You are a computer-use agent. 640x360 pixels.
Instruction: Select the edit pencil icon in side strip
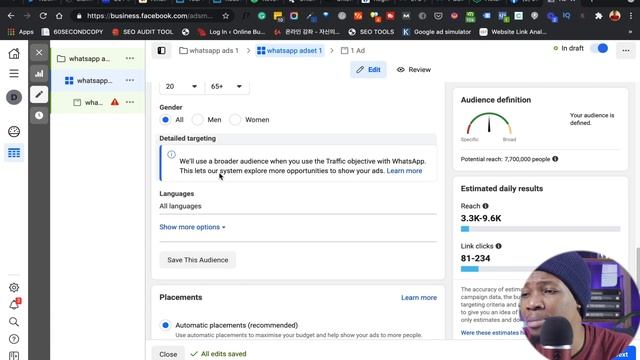(x=39, y=95)
